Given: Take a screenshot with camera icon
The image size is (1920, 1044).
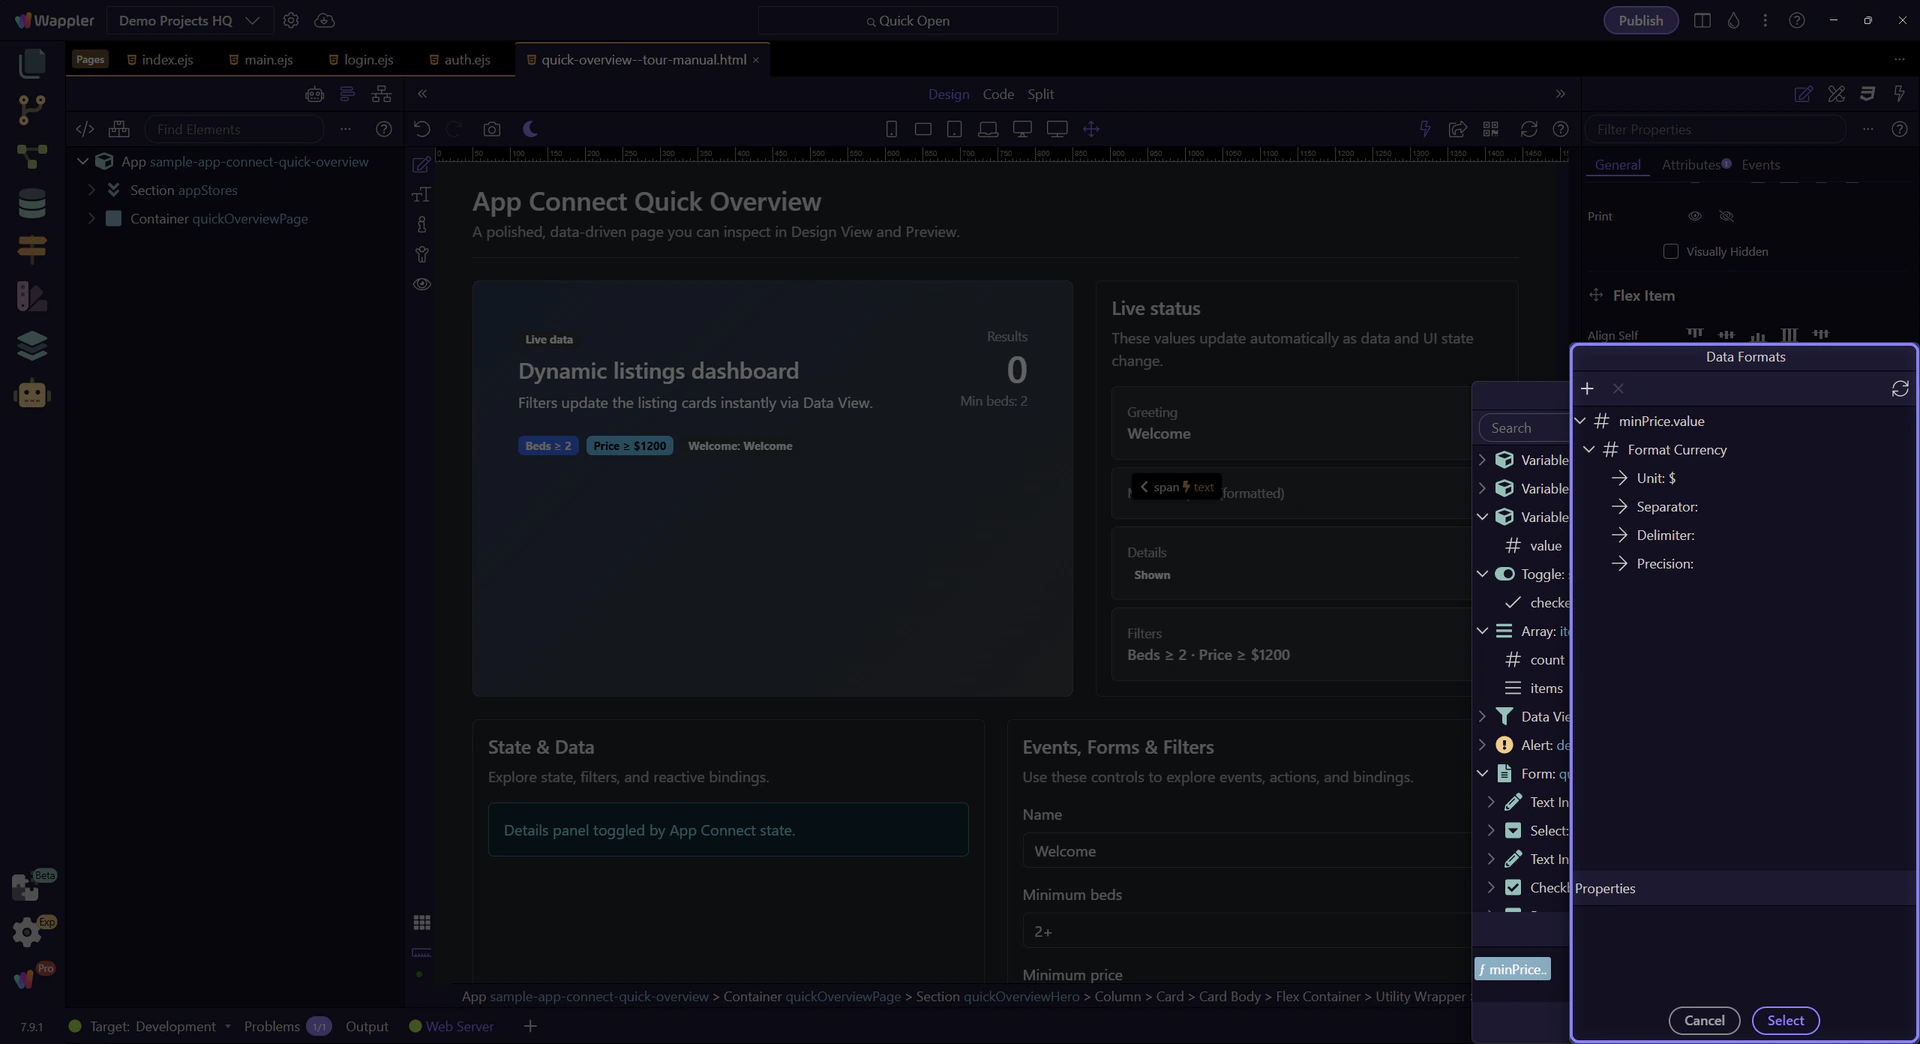Looking at the screenshot, I should click(x=491, y=129).
